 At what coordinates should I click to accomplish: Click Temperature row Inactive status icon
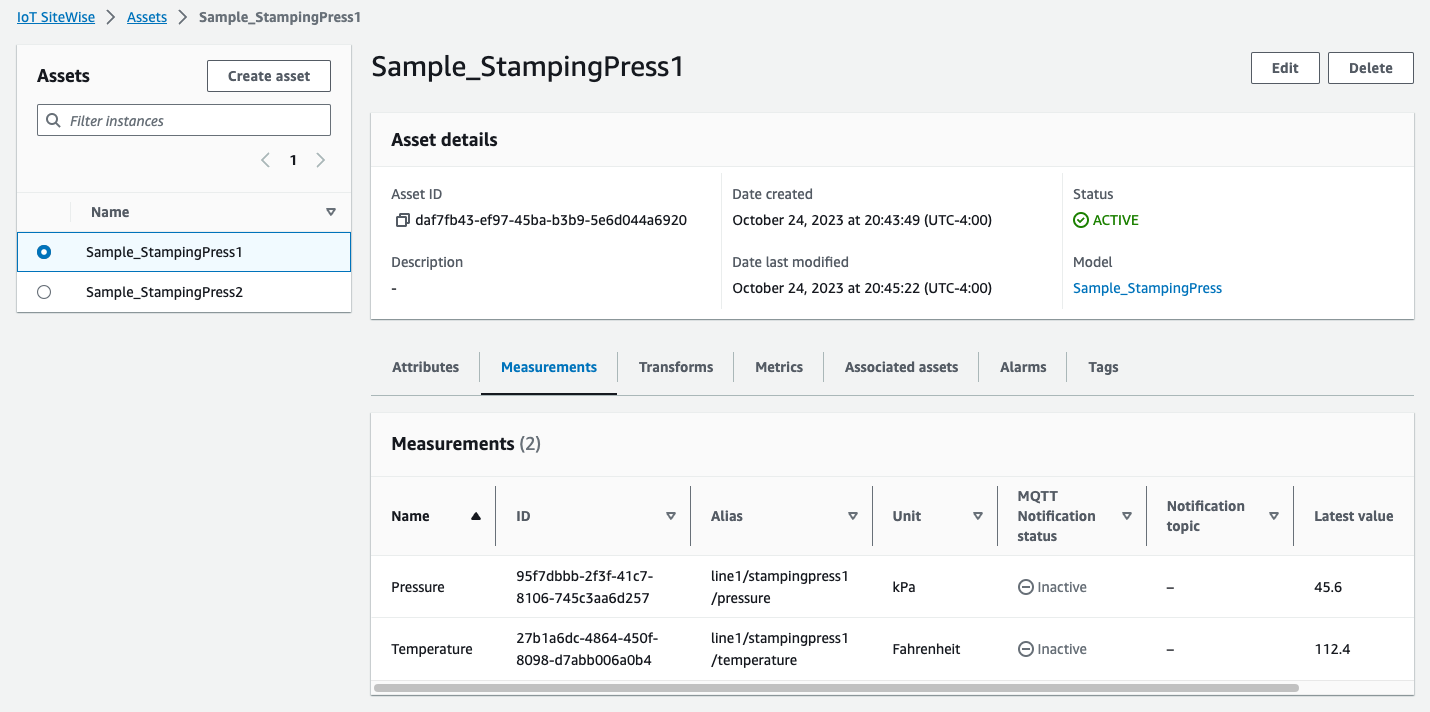click(1025, 649)
